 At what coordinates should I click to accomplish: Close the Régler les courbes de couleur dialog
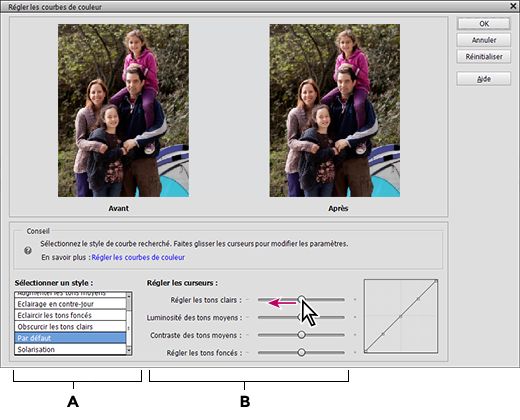click(x=514, y=6)
